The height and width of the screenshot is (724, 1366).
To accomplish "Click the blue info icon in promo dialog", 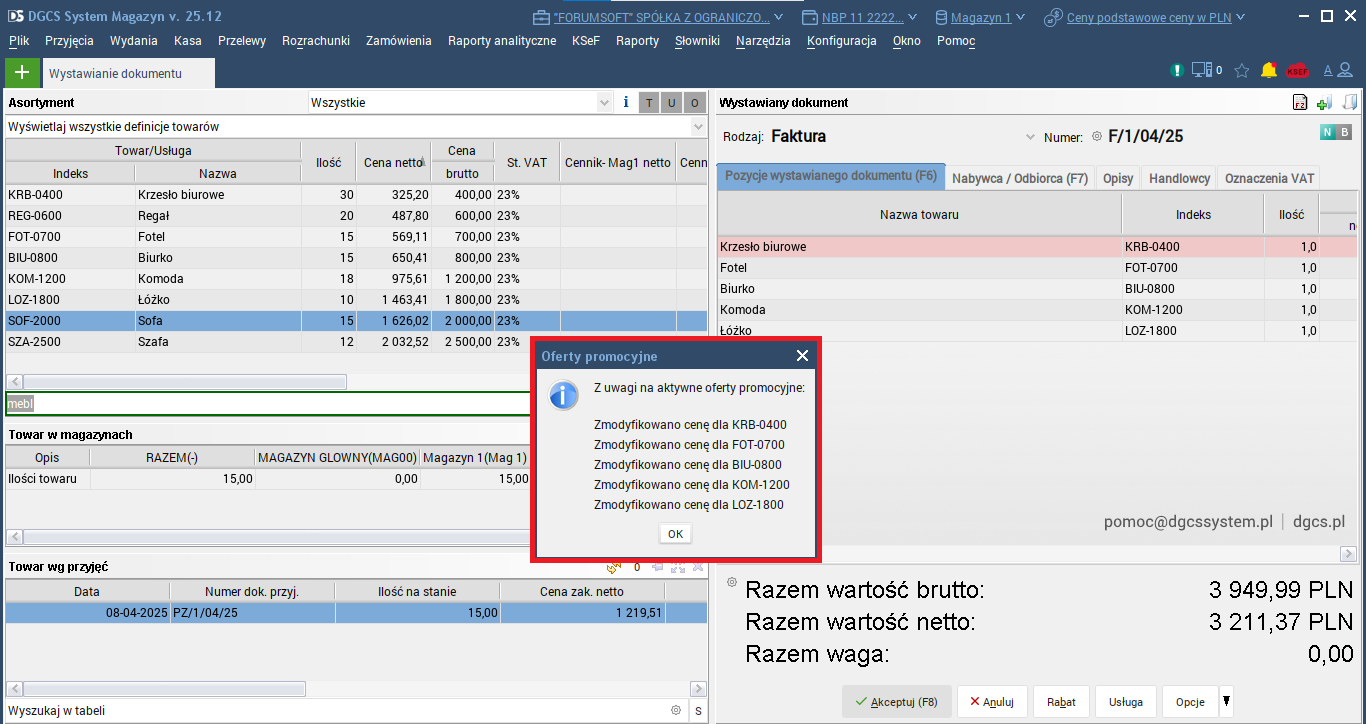I will pyautogui.click(x=564, y=394).
